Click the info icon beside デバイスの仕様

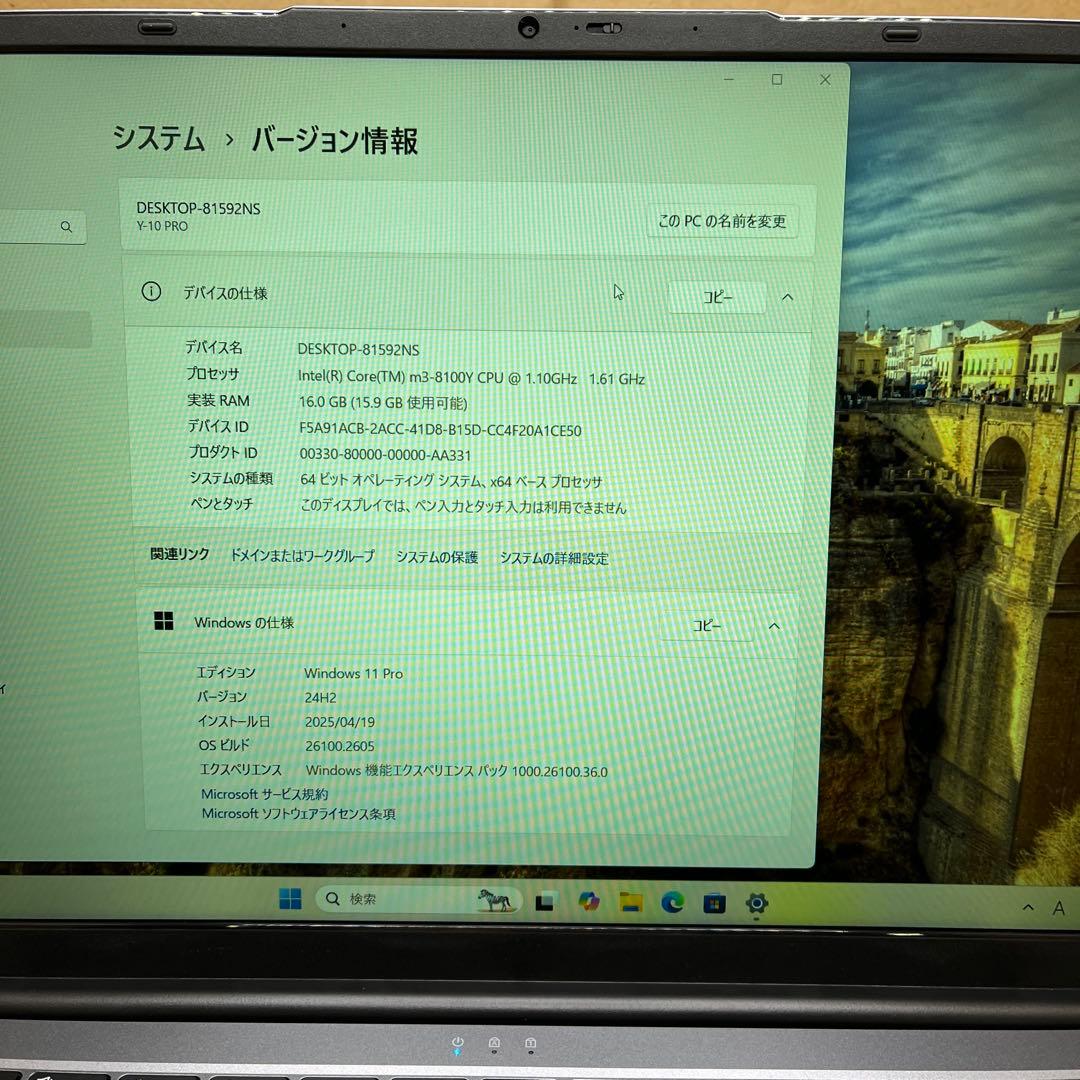point(151,291)
